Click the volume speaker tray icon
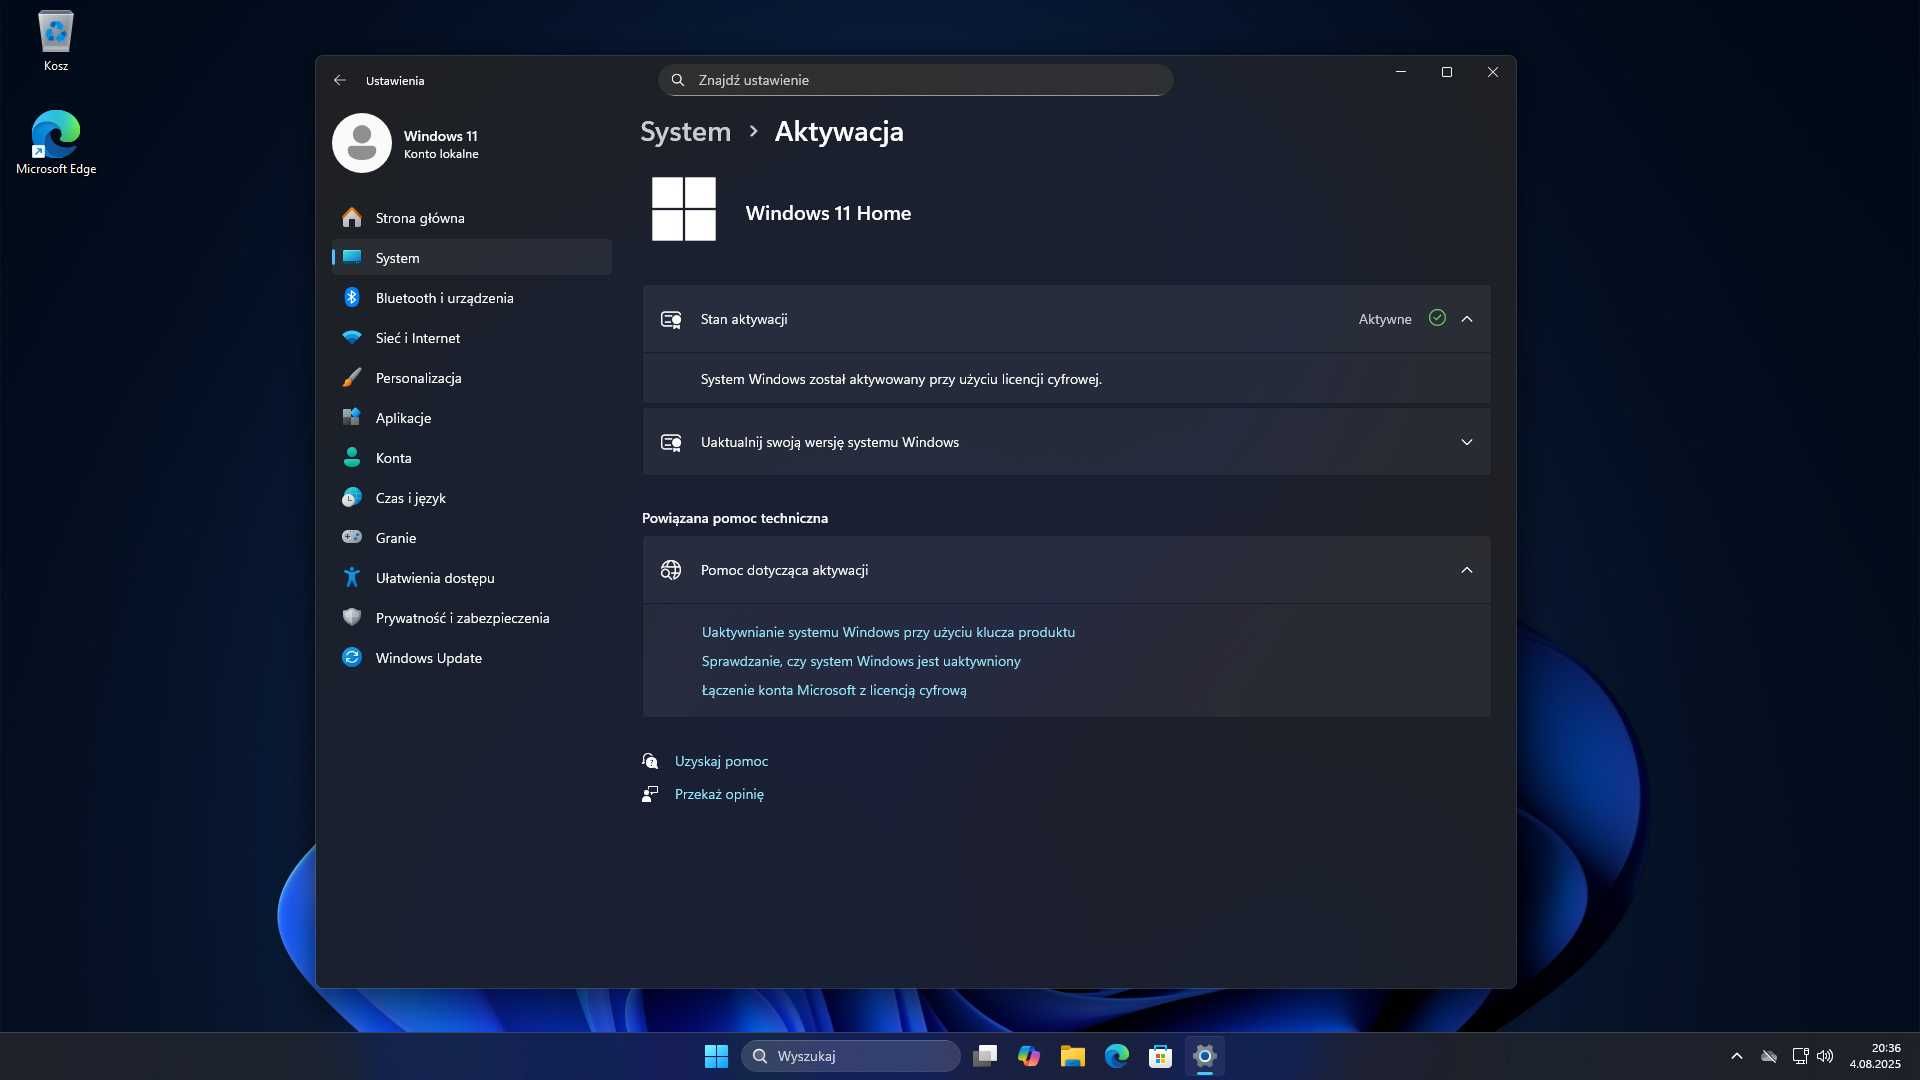The image size is (1920, 1080). [x=1825, y=1056]
